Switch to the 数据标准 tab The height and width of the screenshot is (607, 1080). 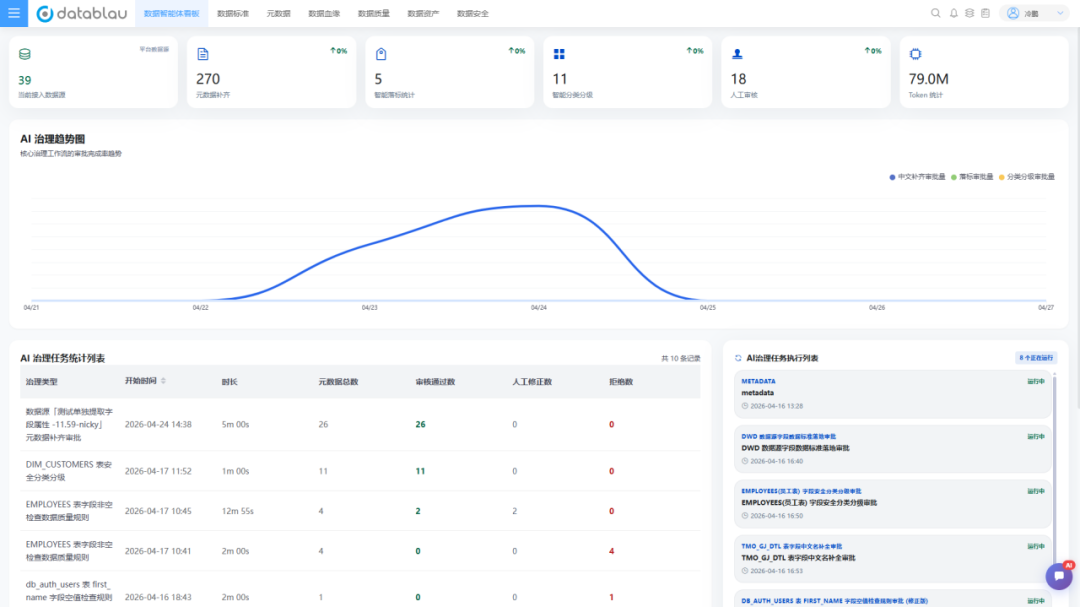(x=233, y=14)
